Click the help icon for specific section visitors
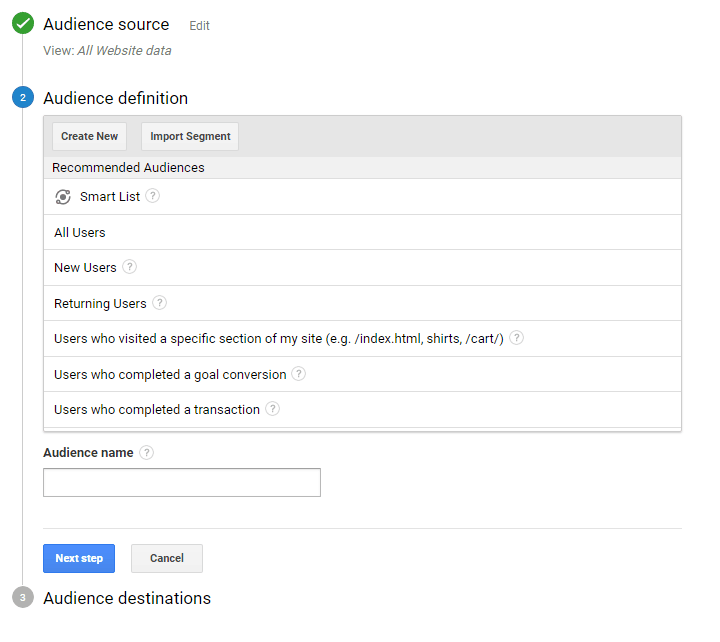Viewport: 720px width, 642px height. tap(517, 338)
